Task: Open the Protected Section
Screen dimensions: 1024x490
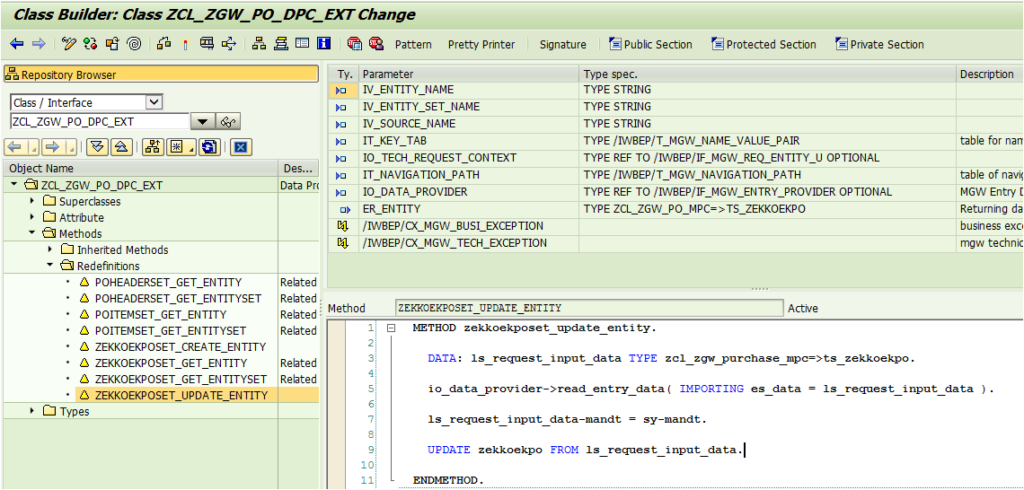Action: pyautogui.click(x=763, y=44)
